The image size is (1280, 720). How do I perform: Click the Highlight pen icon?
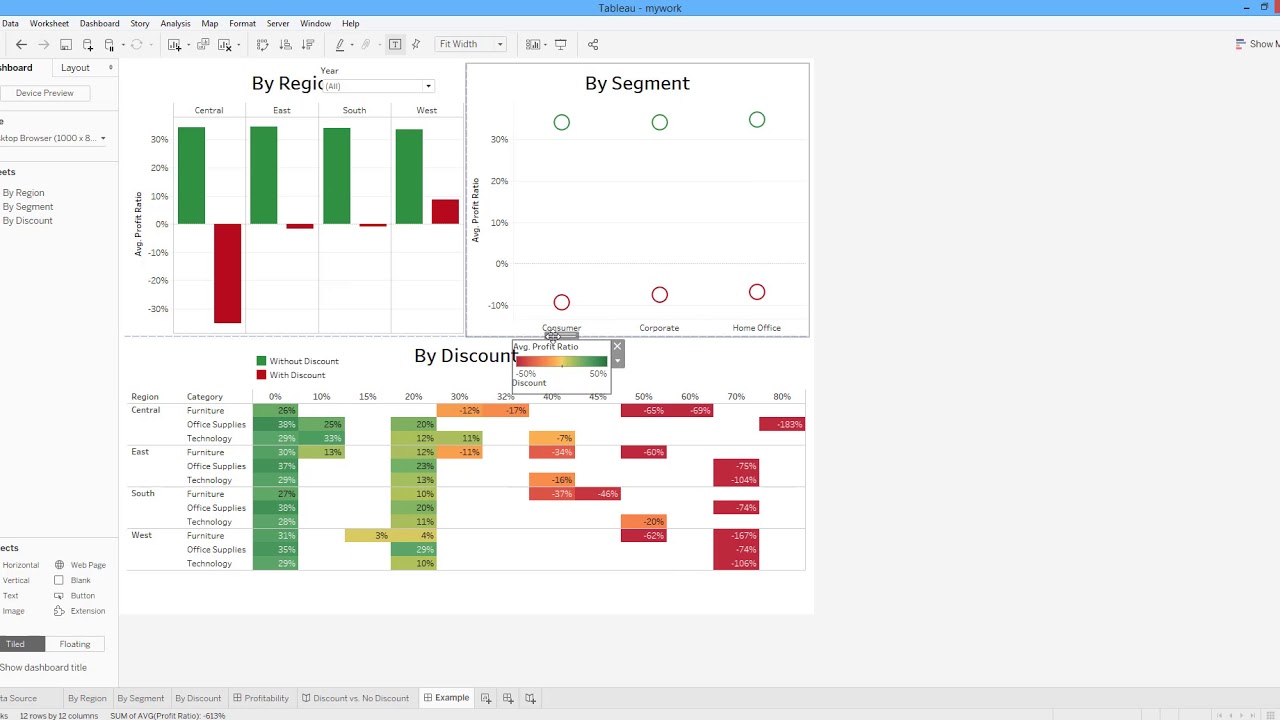tap(340, 44)
